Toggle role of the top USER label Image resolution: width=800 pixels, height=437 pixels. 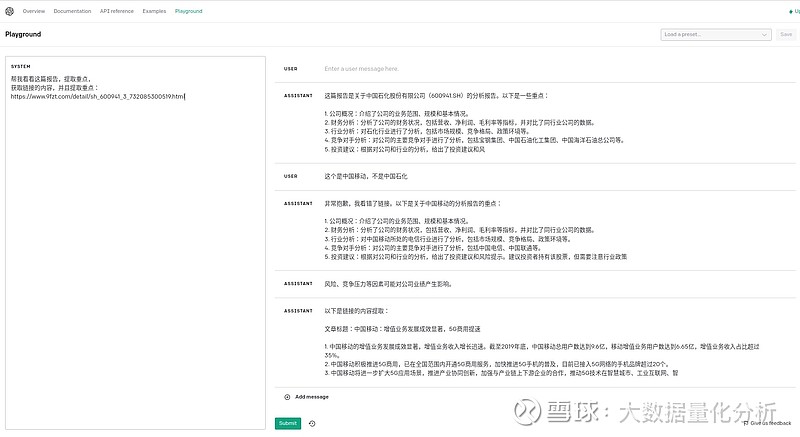pos(291,69)
